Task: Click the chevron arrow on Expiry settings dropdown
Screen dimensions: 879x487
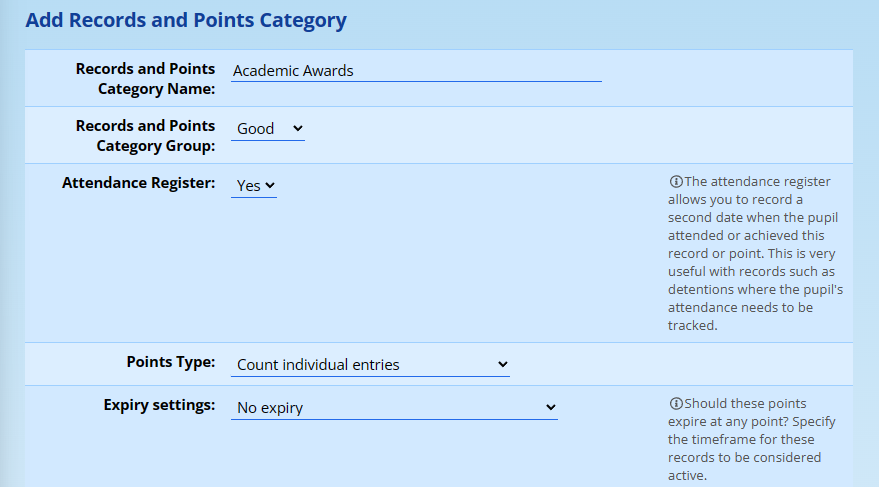Action: pyautogui.click(x=550, y=408)
